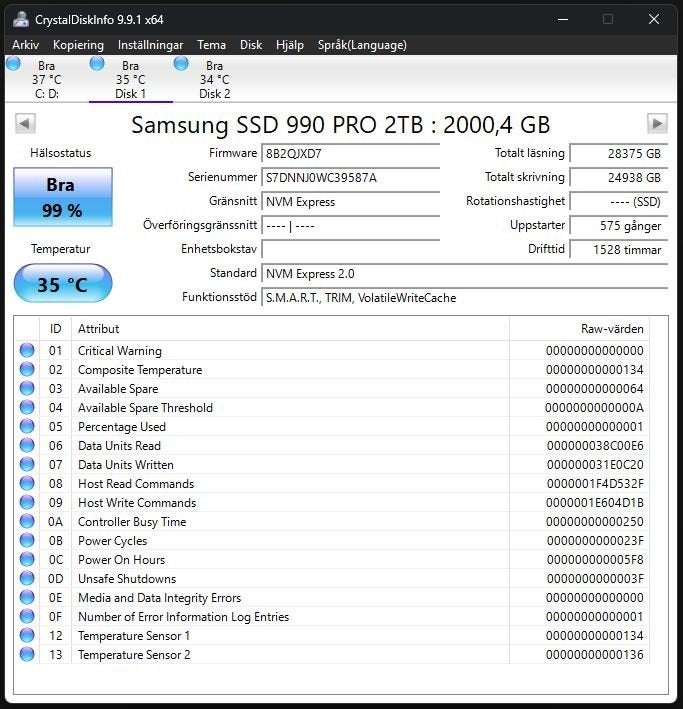
Task: Open the Språk(Language) menu
Action: [x=362, y=45]
